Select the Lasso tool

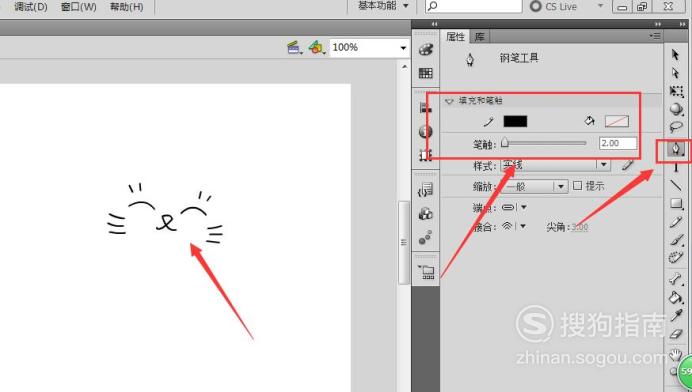tap(676, 128)
